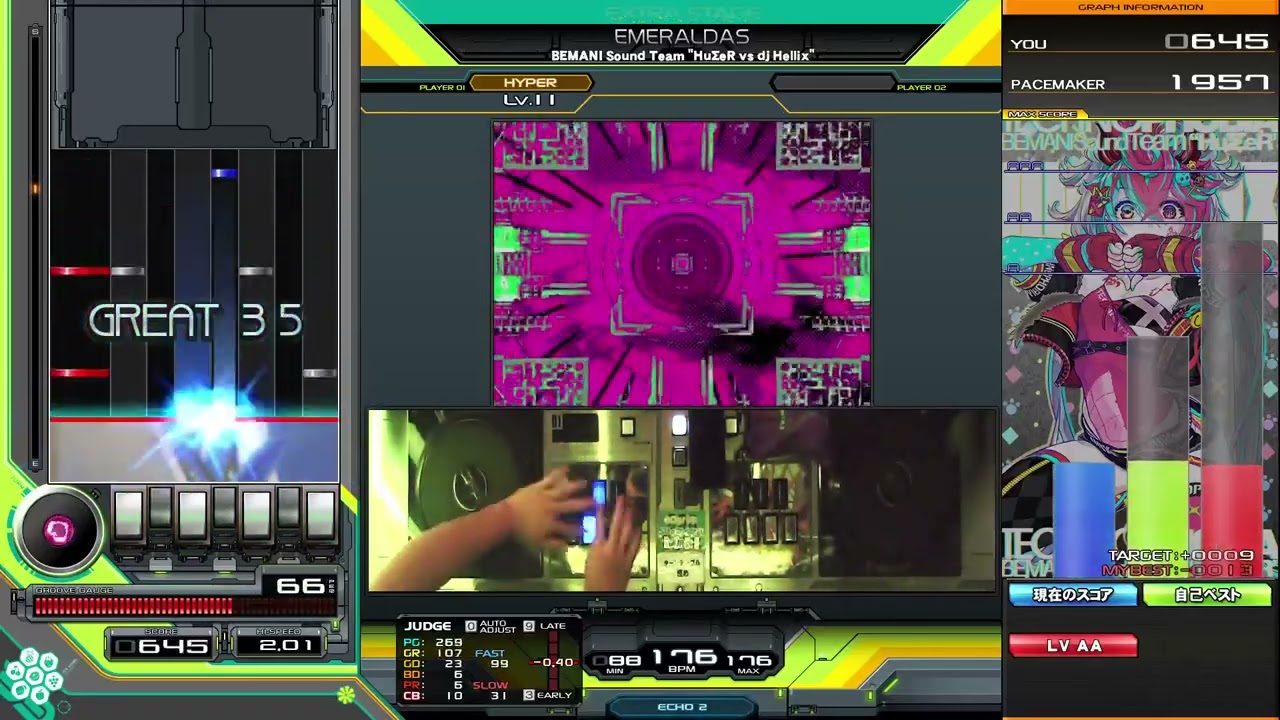Select the 現在のスコア blue button

(x=1073, y=595)
